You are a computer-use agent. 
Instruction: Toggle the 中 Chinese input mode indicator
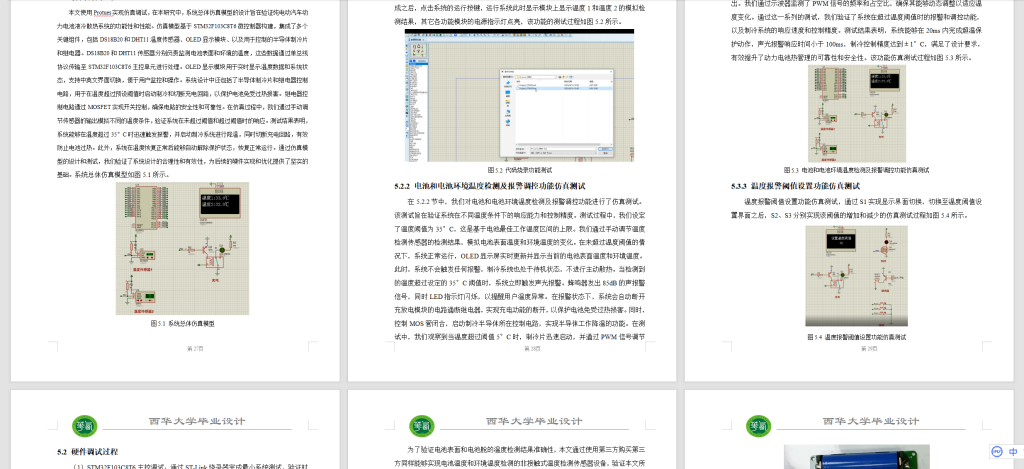1013,451
